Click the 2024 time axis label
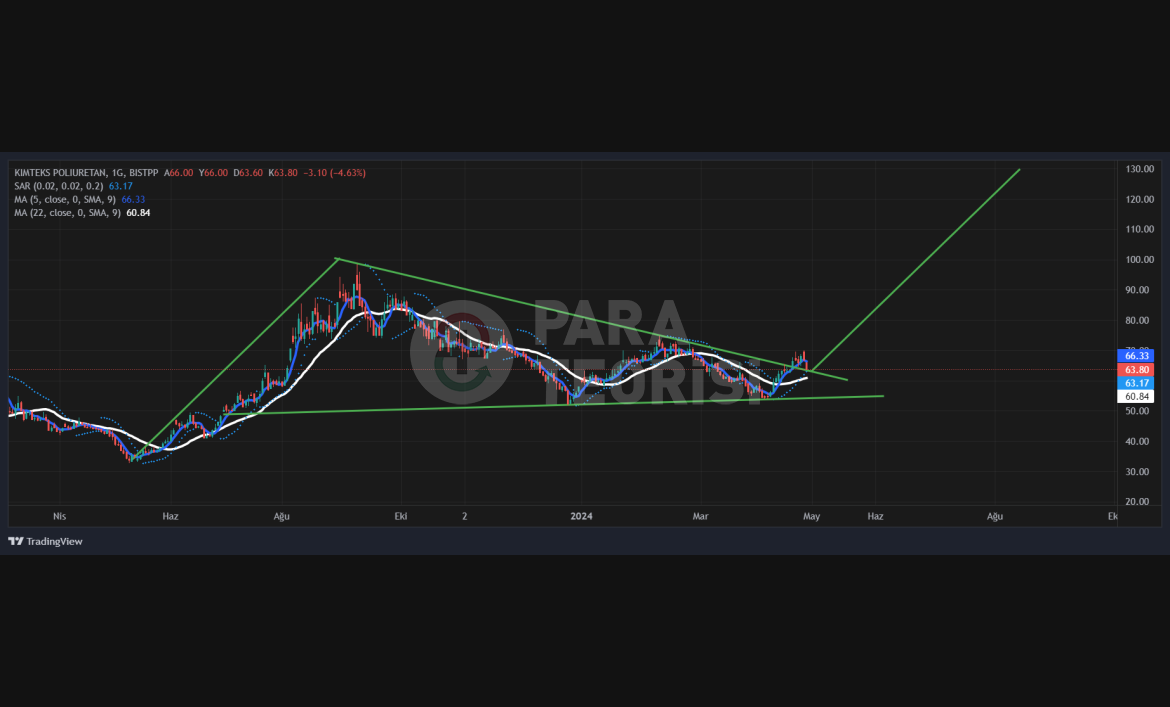Screen dimensions: 1170x707 (x=581, y=516)
